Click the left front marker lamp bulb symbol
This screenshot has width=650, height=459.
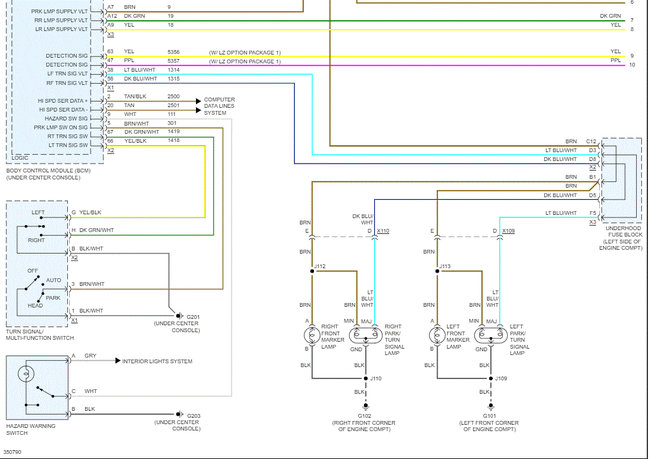tap(437, 335)
